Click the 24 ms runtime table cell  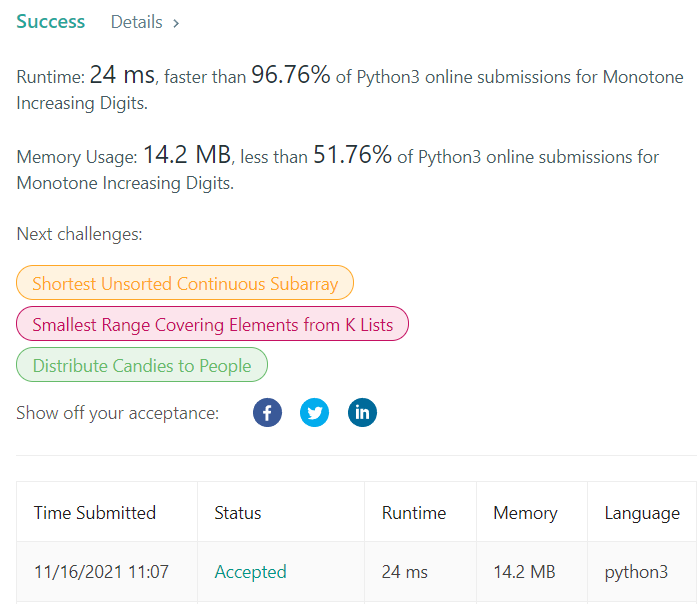click(404, 572)
